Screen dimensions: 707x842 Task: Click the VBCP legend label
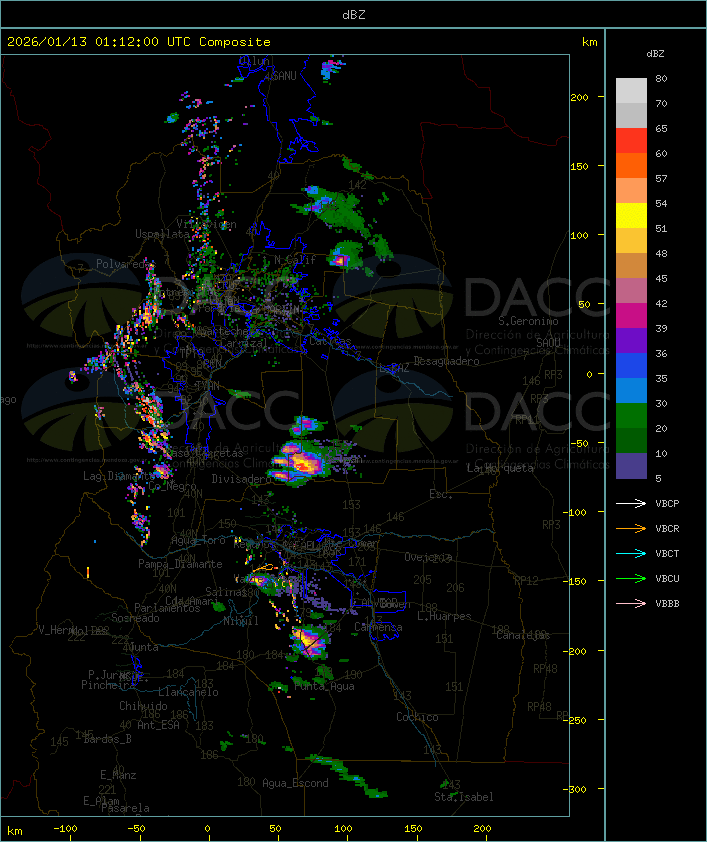(667, 503)
